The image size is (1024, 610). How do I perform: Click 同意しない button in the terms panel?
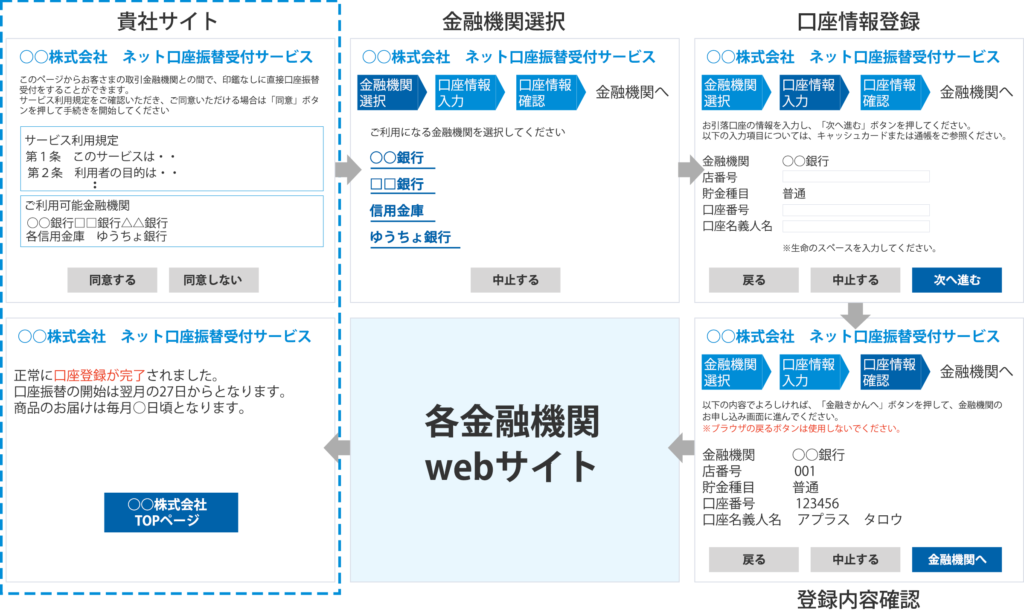213,280
